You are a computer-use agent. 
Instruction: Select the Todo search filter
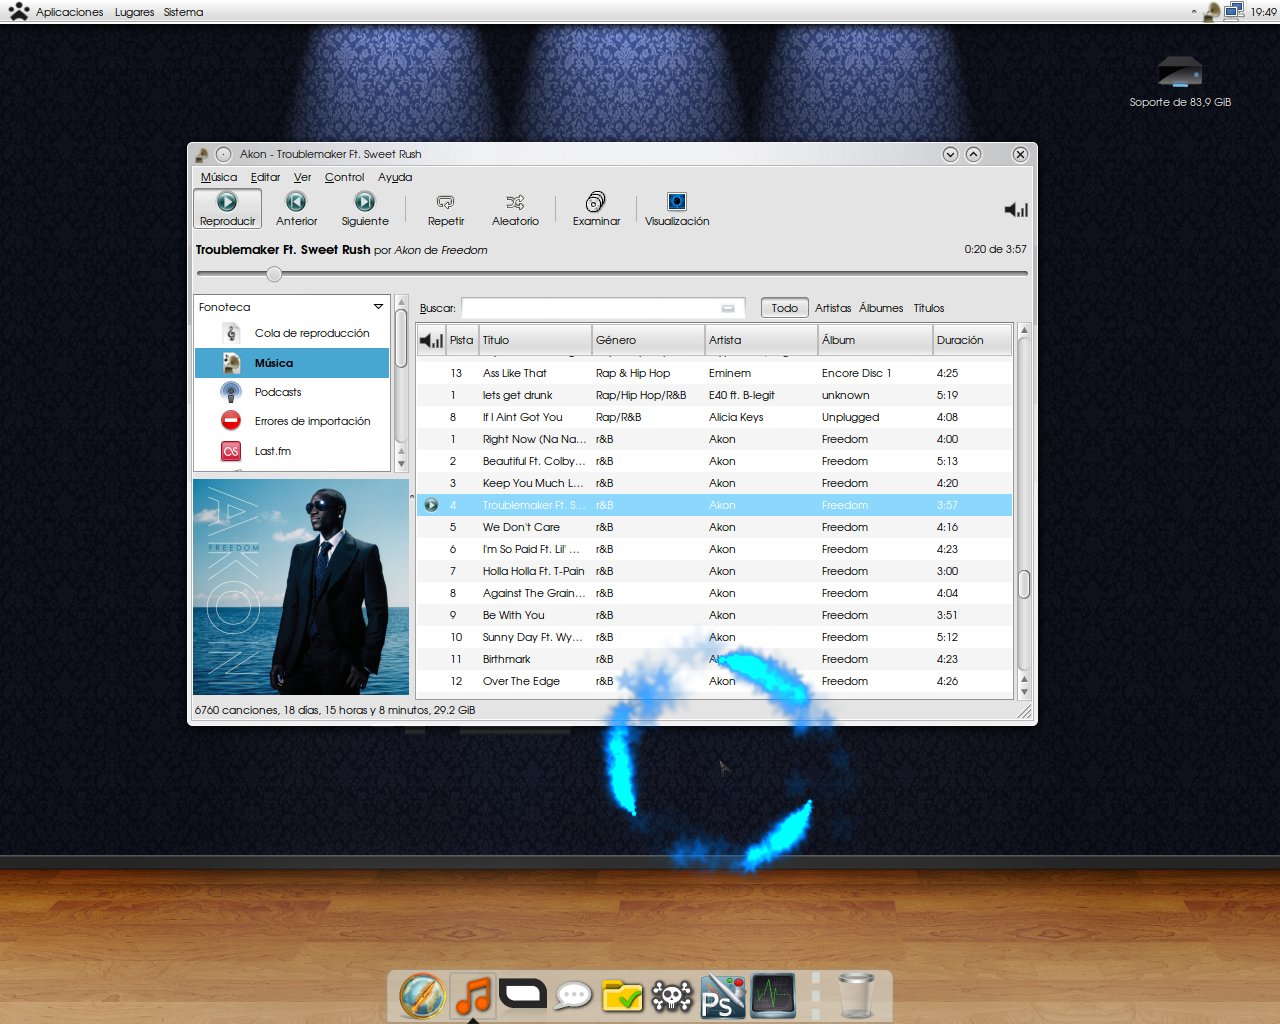pyautogui.click(x=784, y=308)
